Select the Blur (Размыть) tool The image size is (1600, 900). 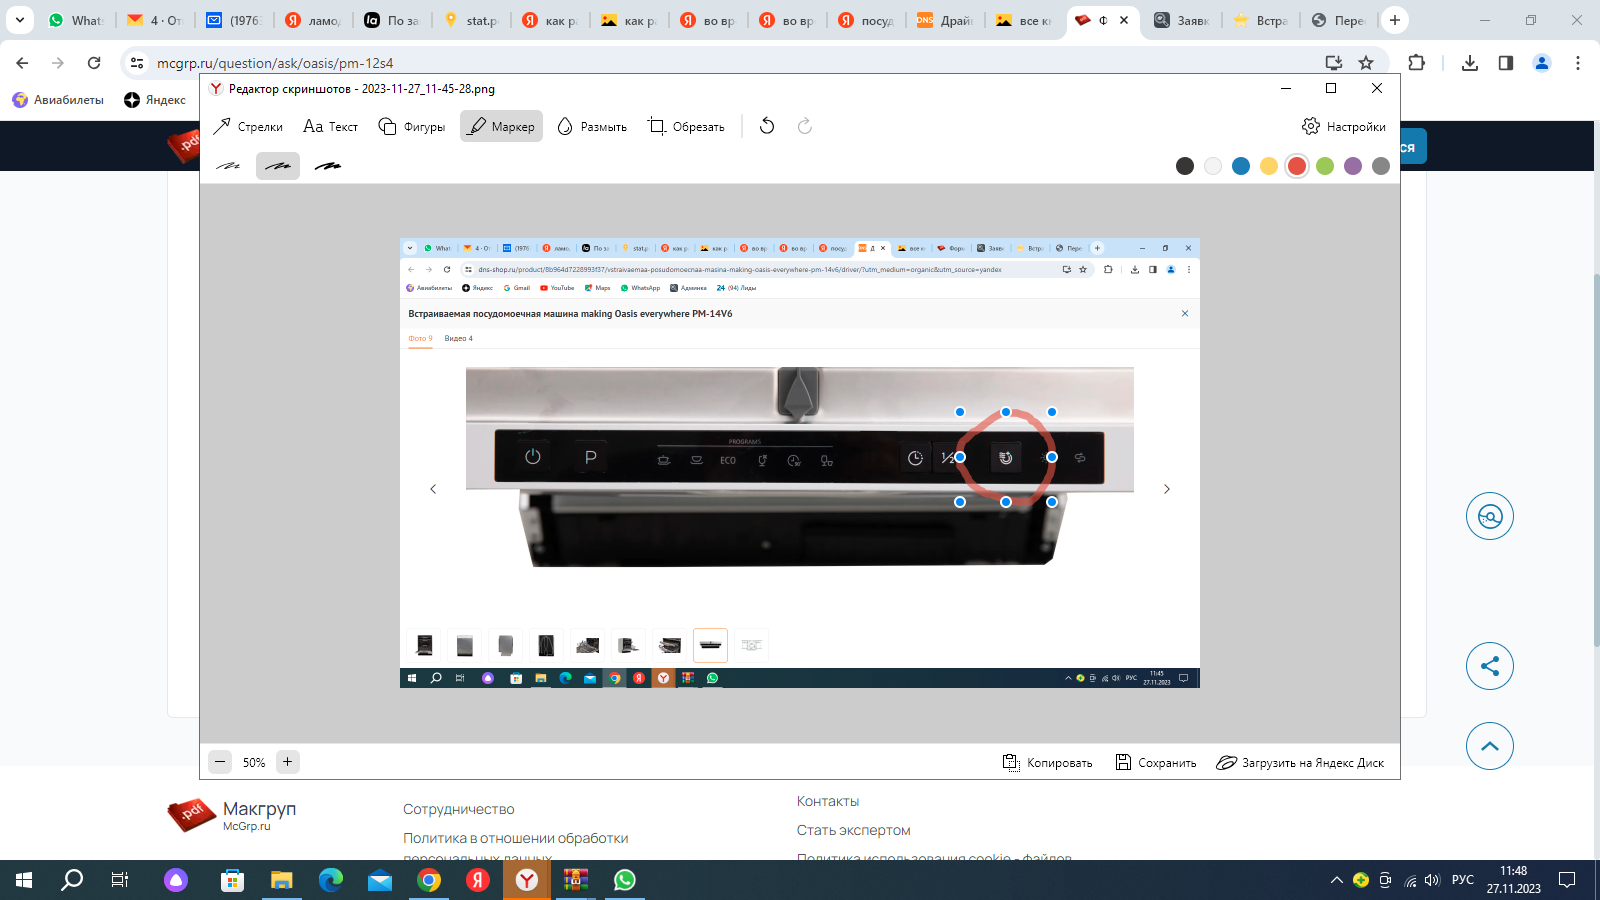591,126
